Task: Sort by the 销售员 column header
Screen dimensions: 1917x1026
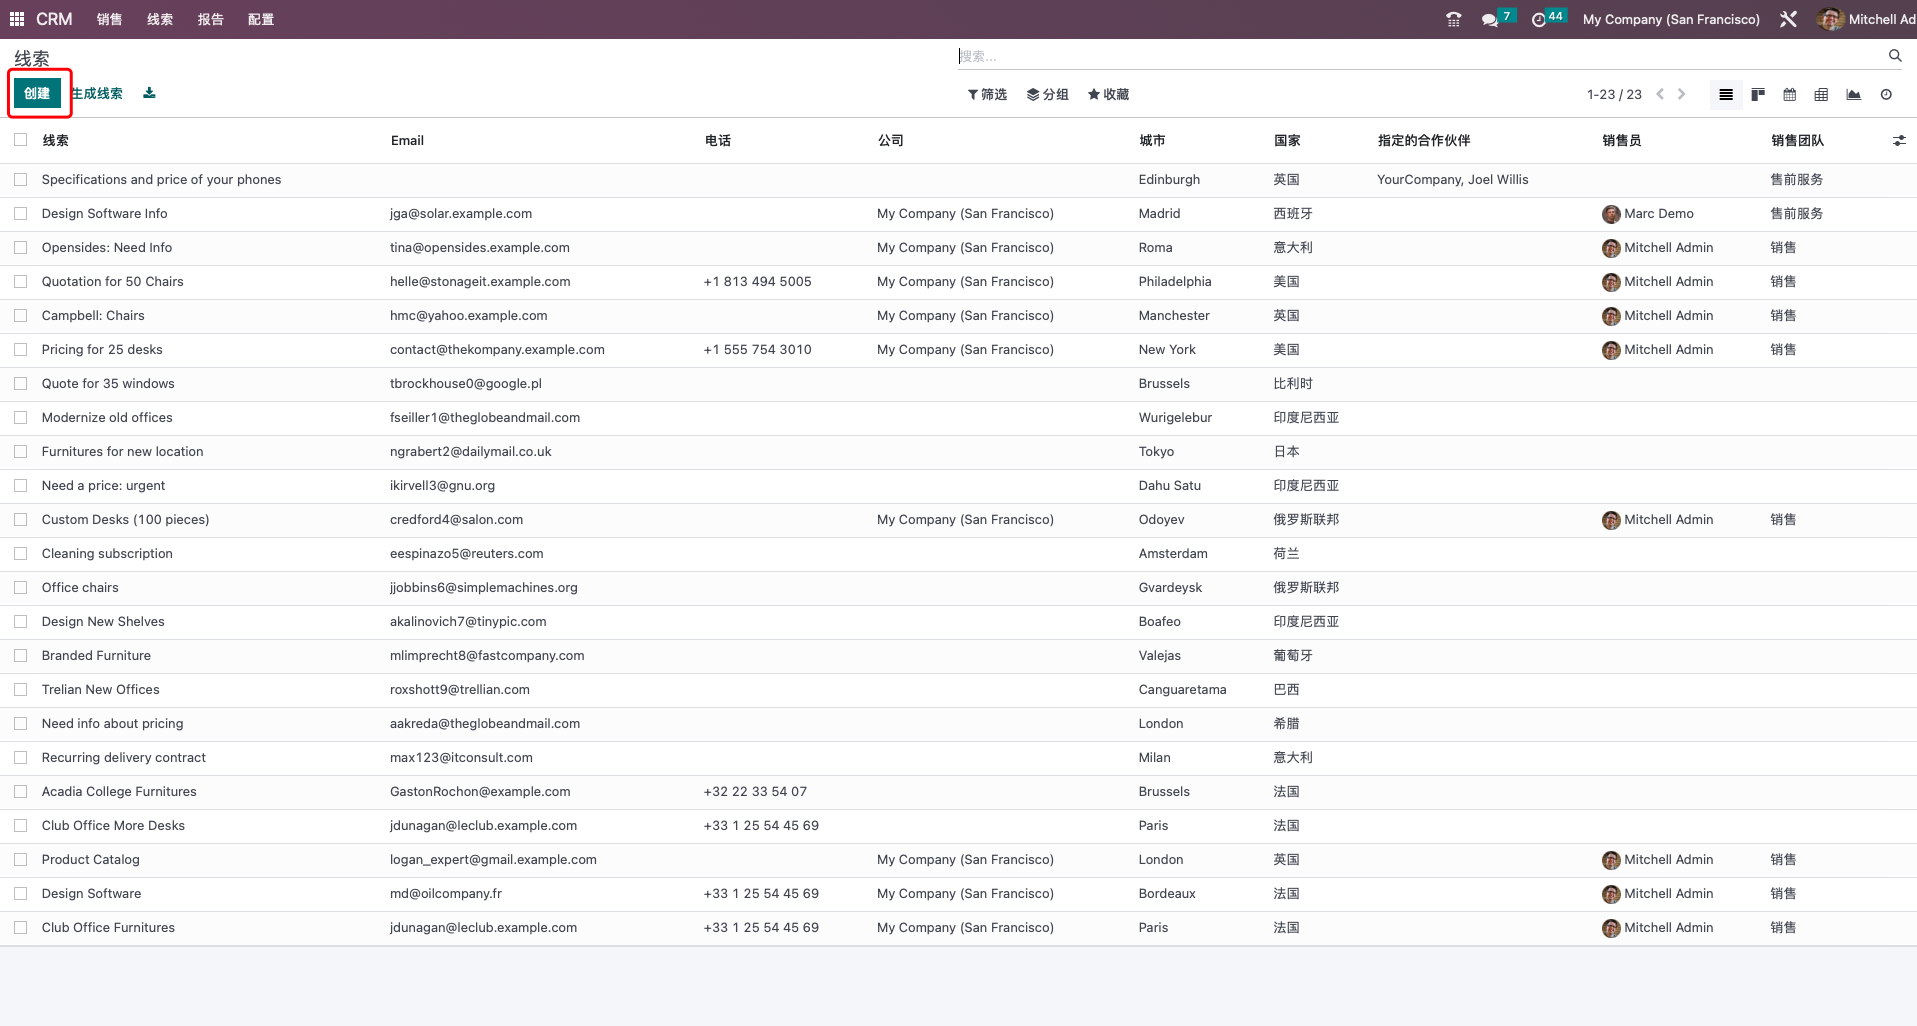Action: tap(1621, 141)
